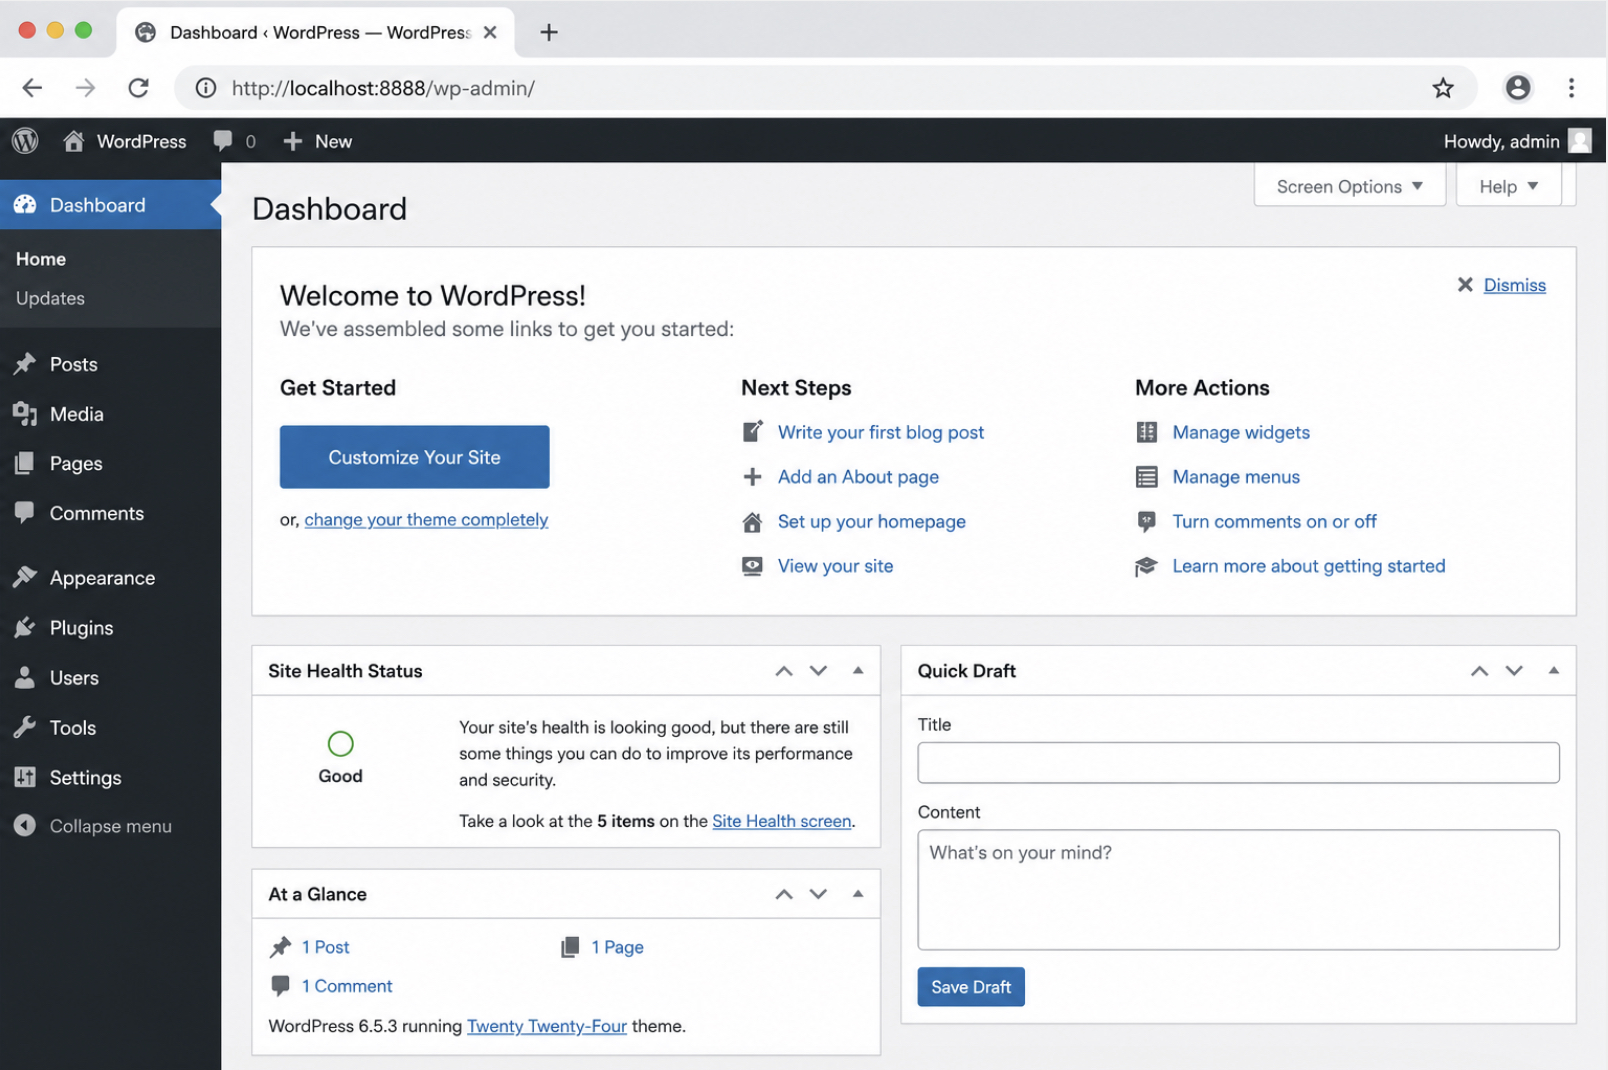Screen dimensions: 1608x1070
Task: Open change your theme completely link
Action: (426, 520)
